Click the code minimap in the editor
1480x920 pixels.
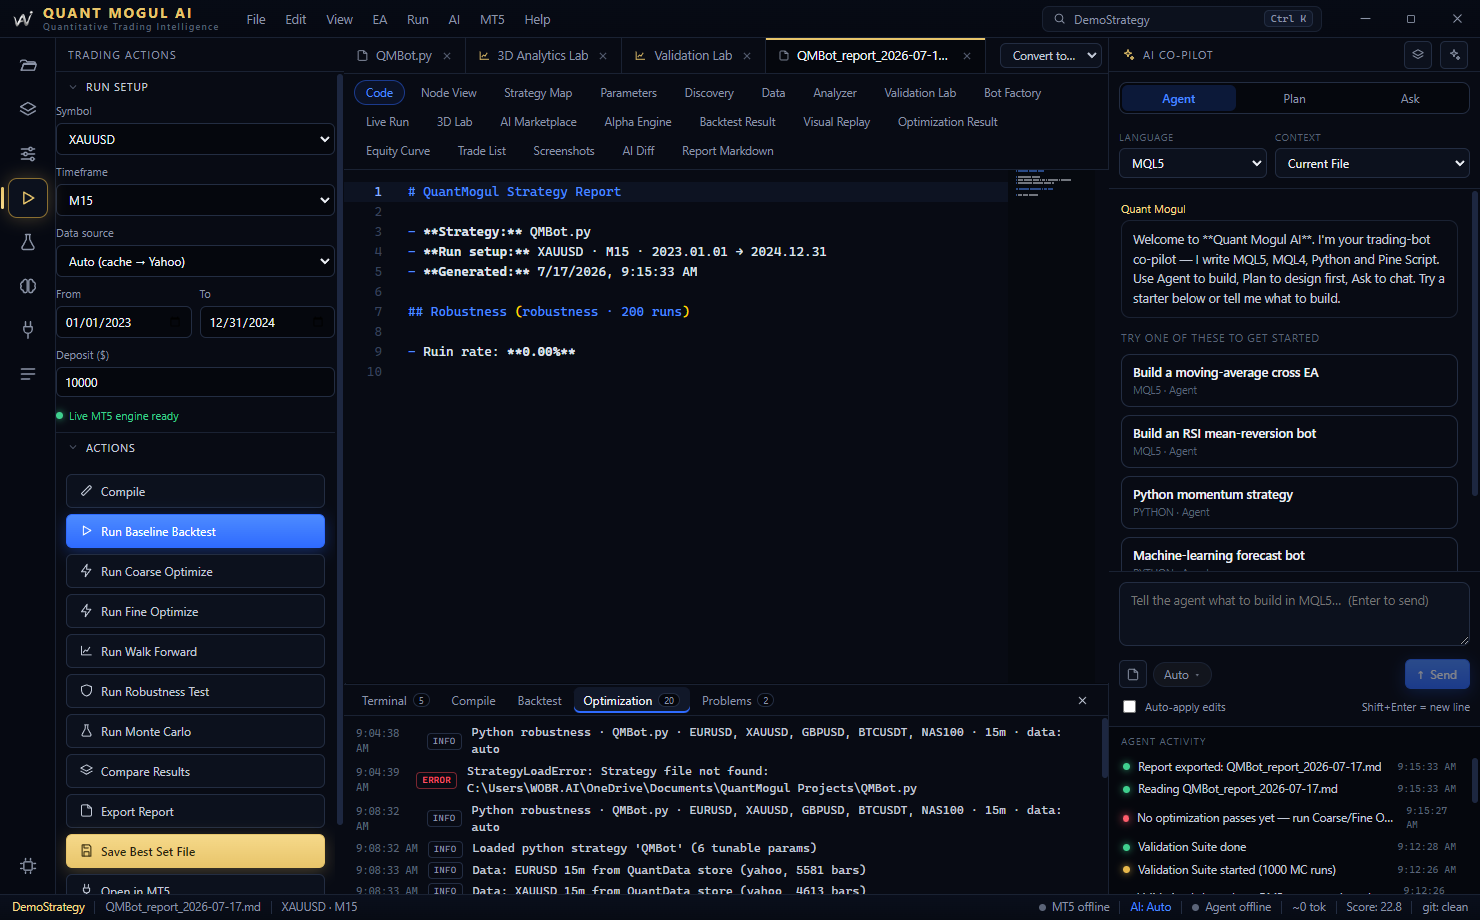[1044, 183]
